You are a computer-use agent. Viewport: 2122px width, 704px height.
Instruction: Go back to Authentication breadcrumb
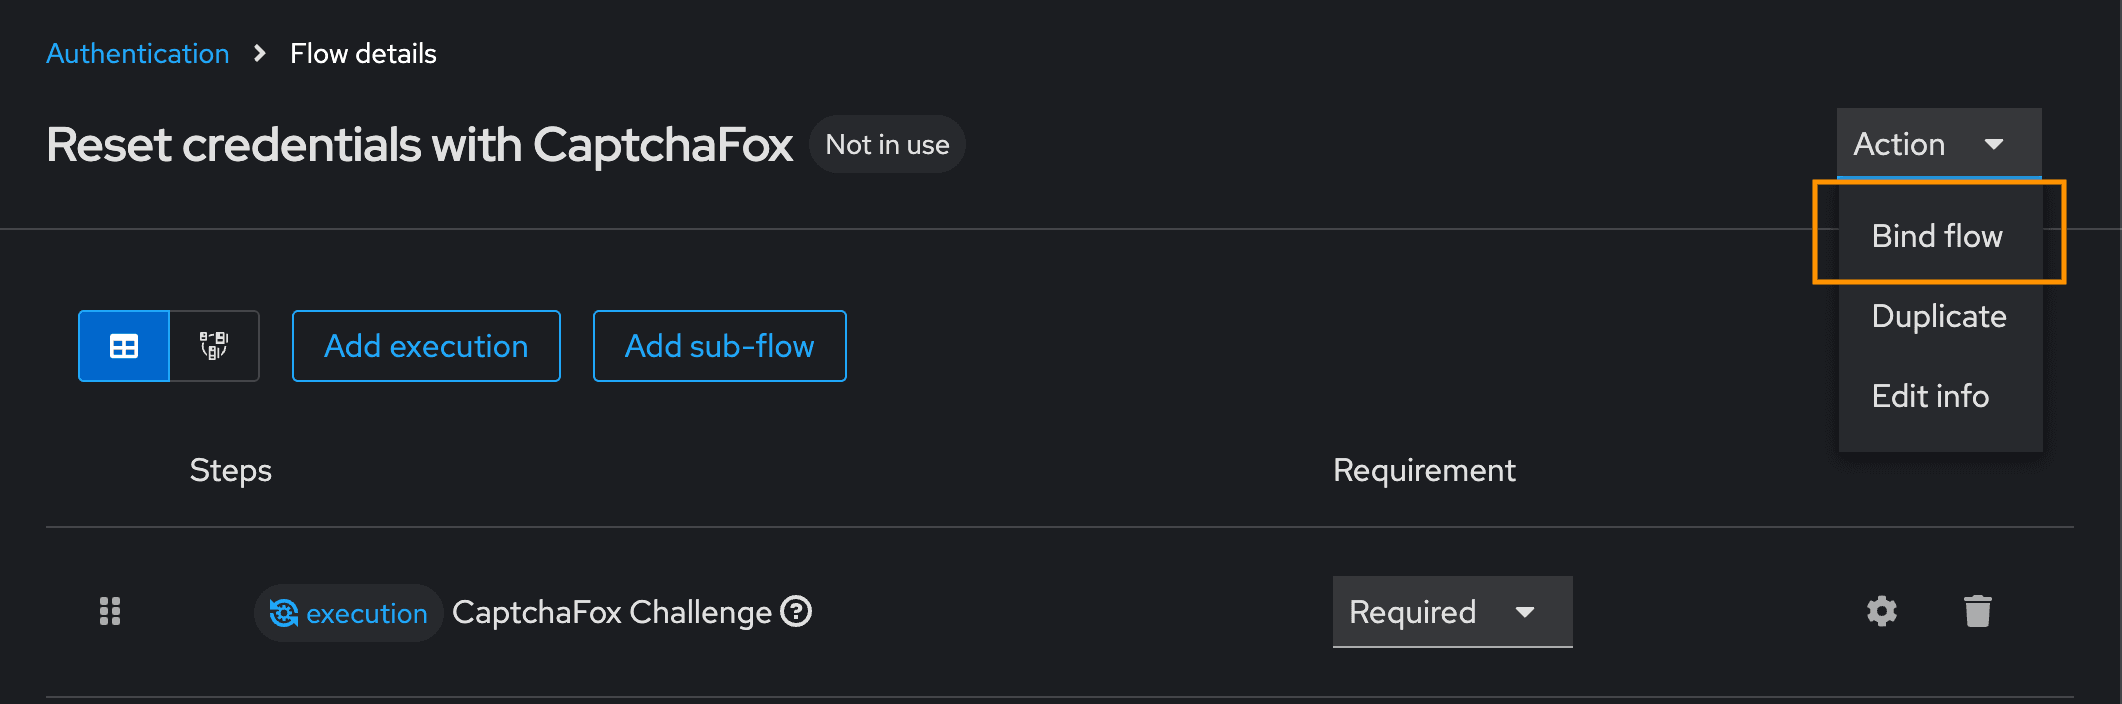[138, 53]
